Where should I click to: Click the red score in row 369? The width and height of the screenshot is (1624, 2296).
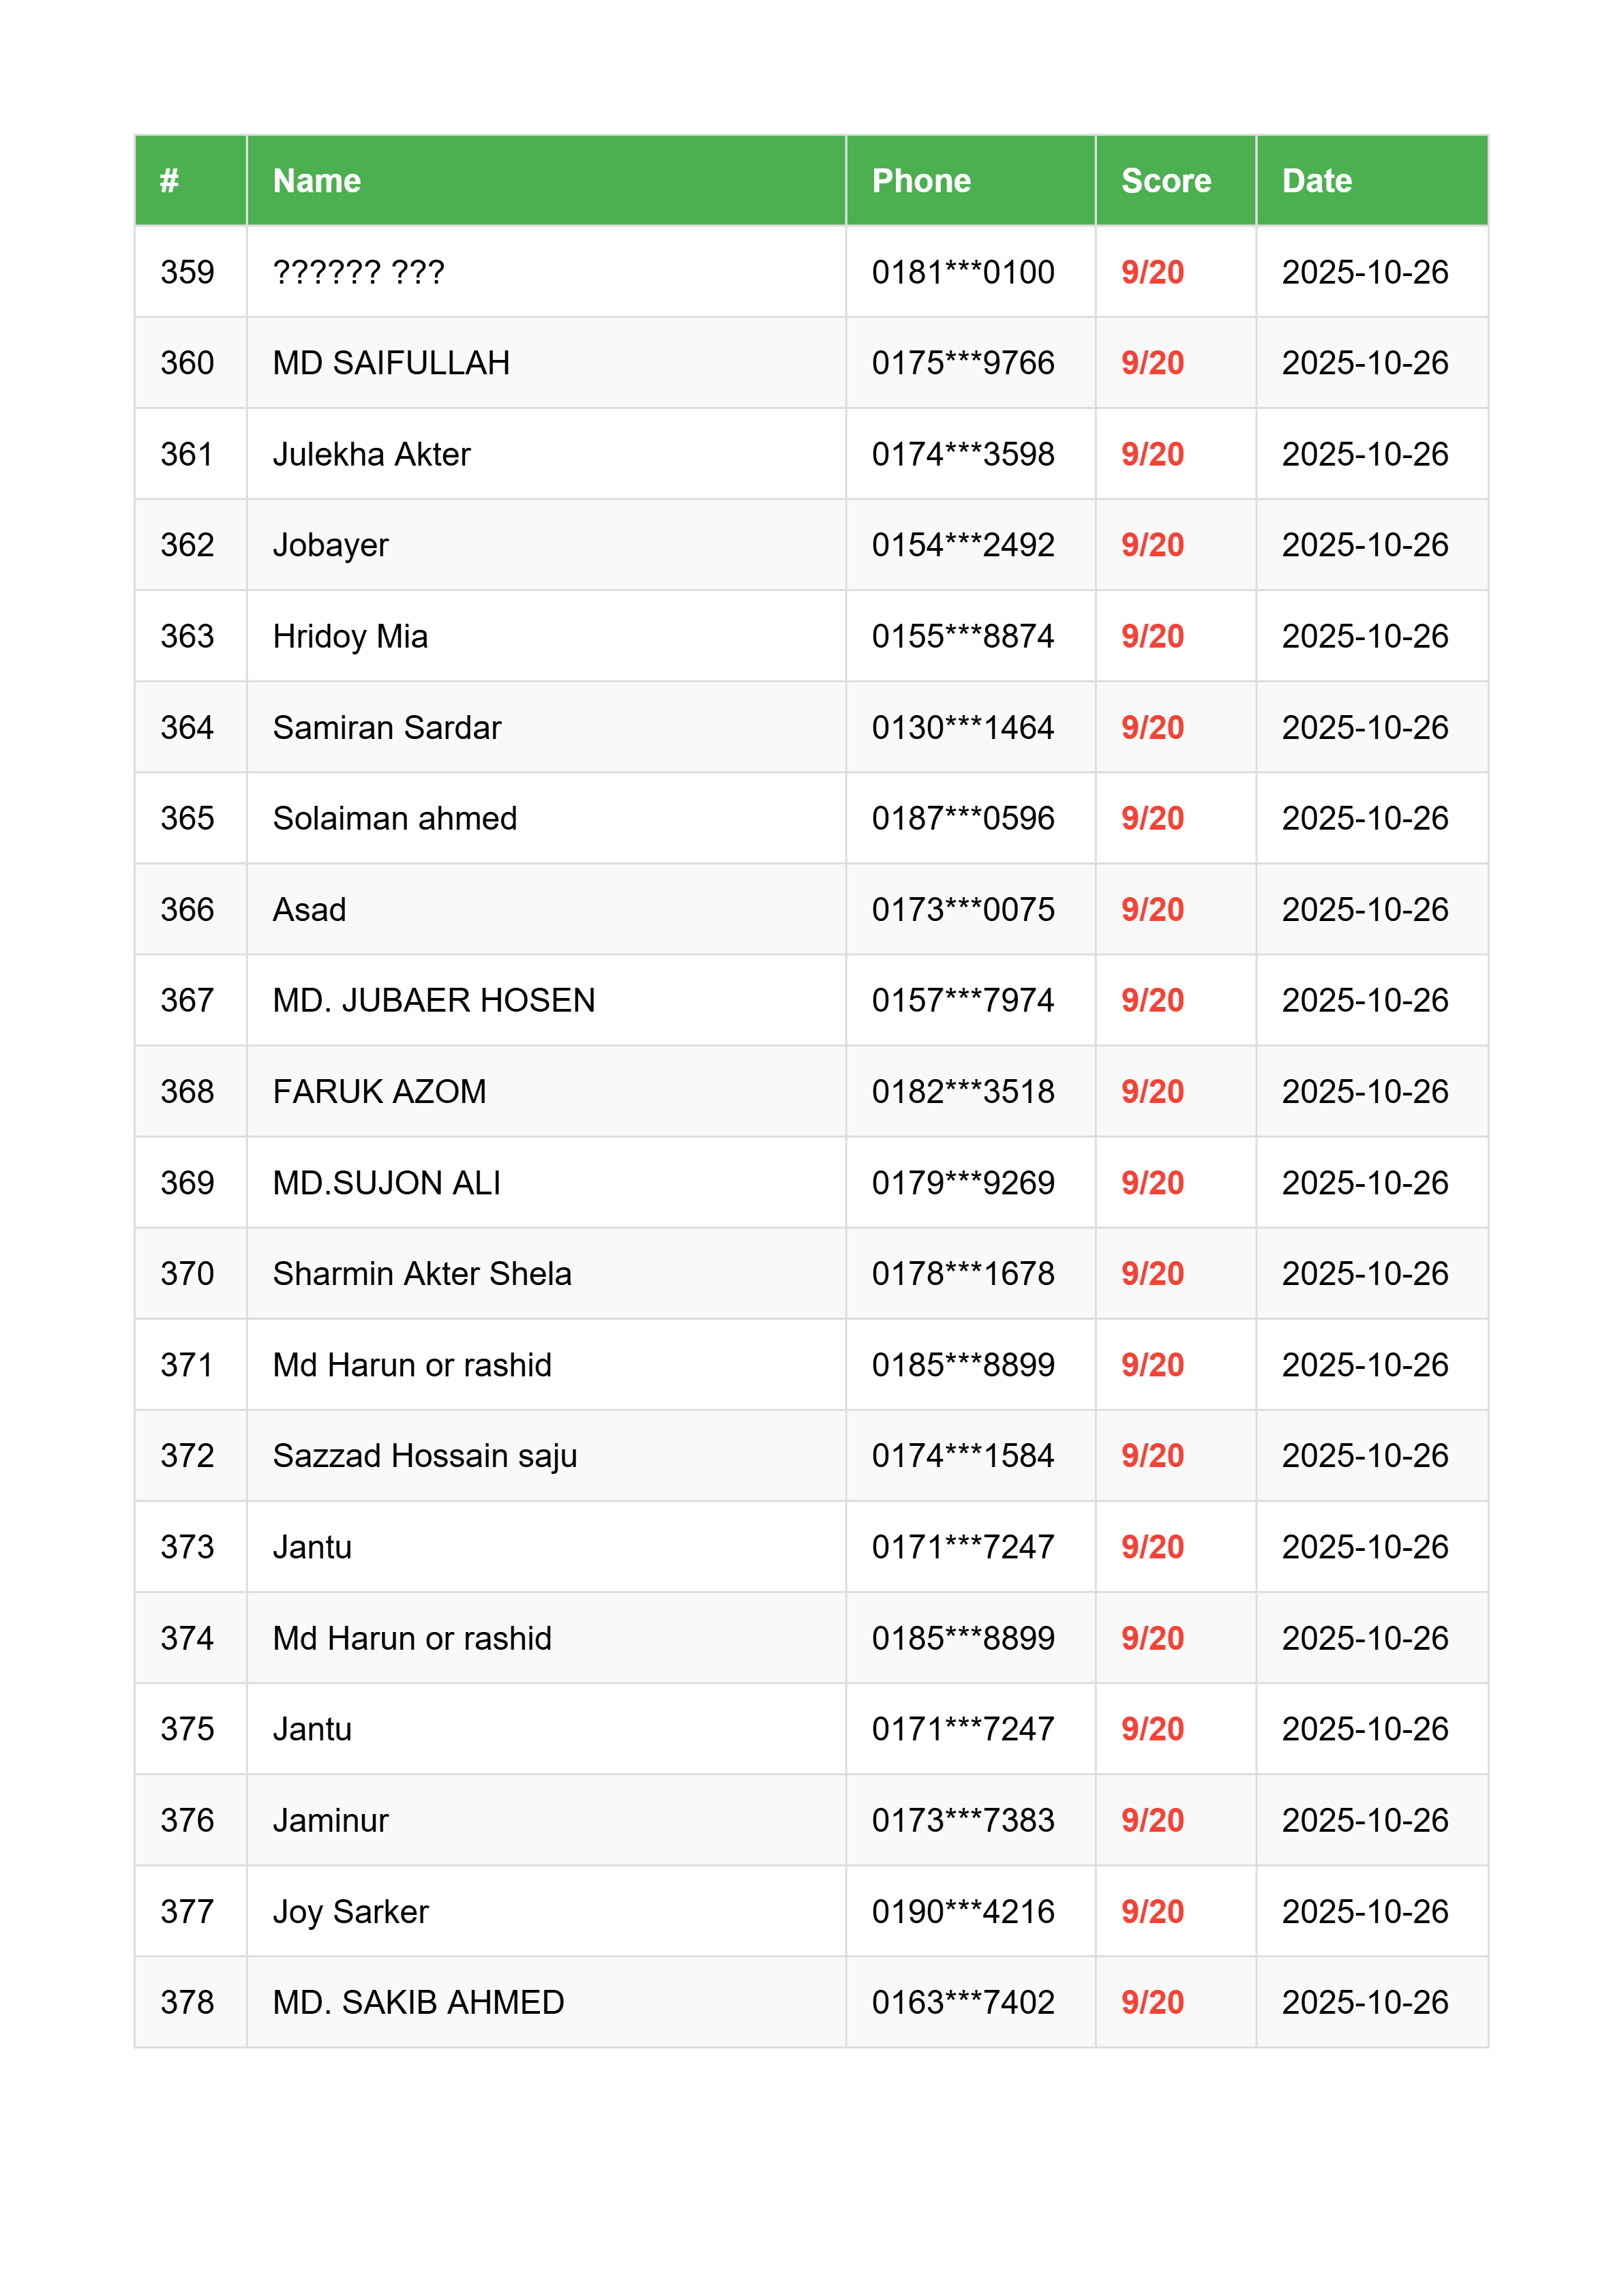(1152, 1183)
